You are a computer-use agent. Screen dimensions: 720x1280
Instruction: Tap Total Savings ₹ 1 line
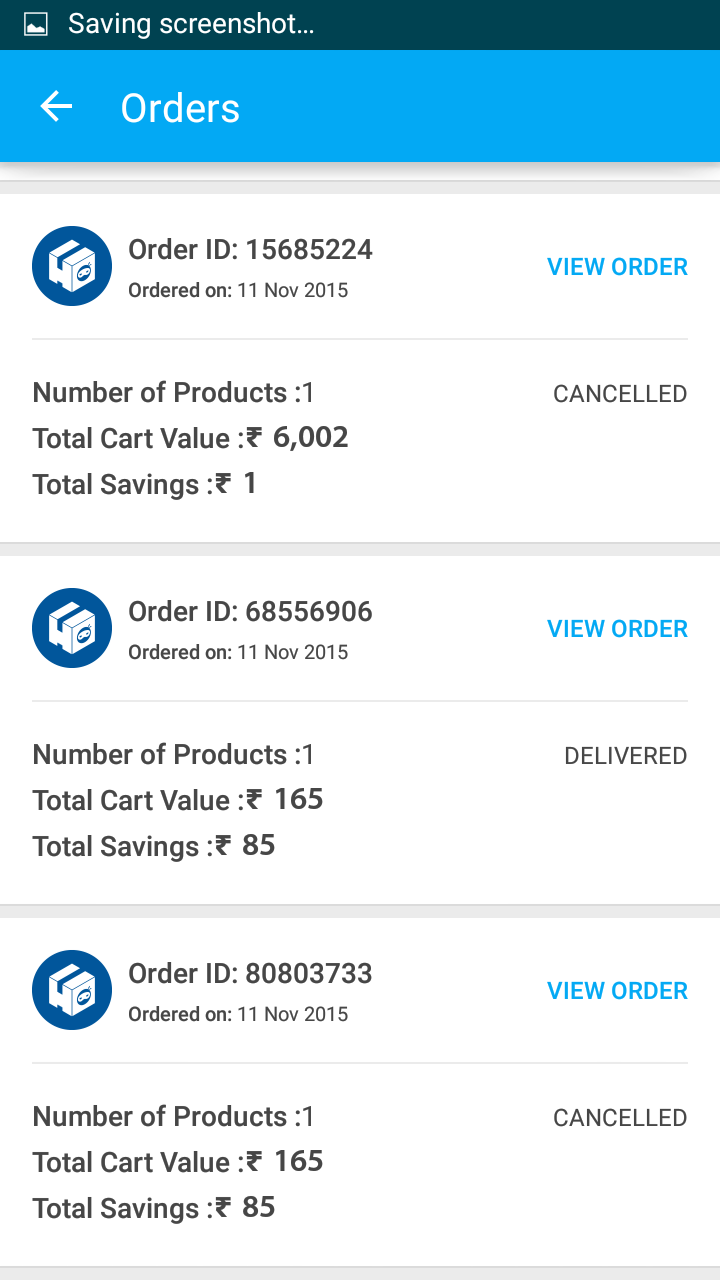145,484
